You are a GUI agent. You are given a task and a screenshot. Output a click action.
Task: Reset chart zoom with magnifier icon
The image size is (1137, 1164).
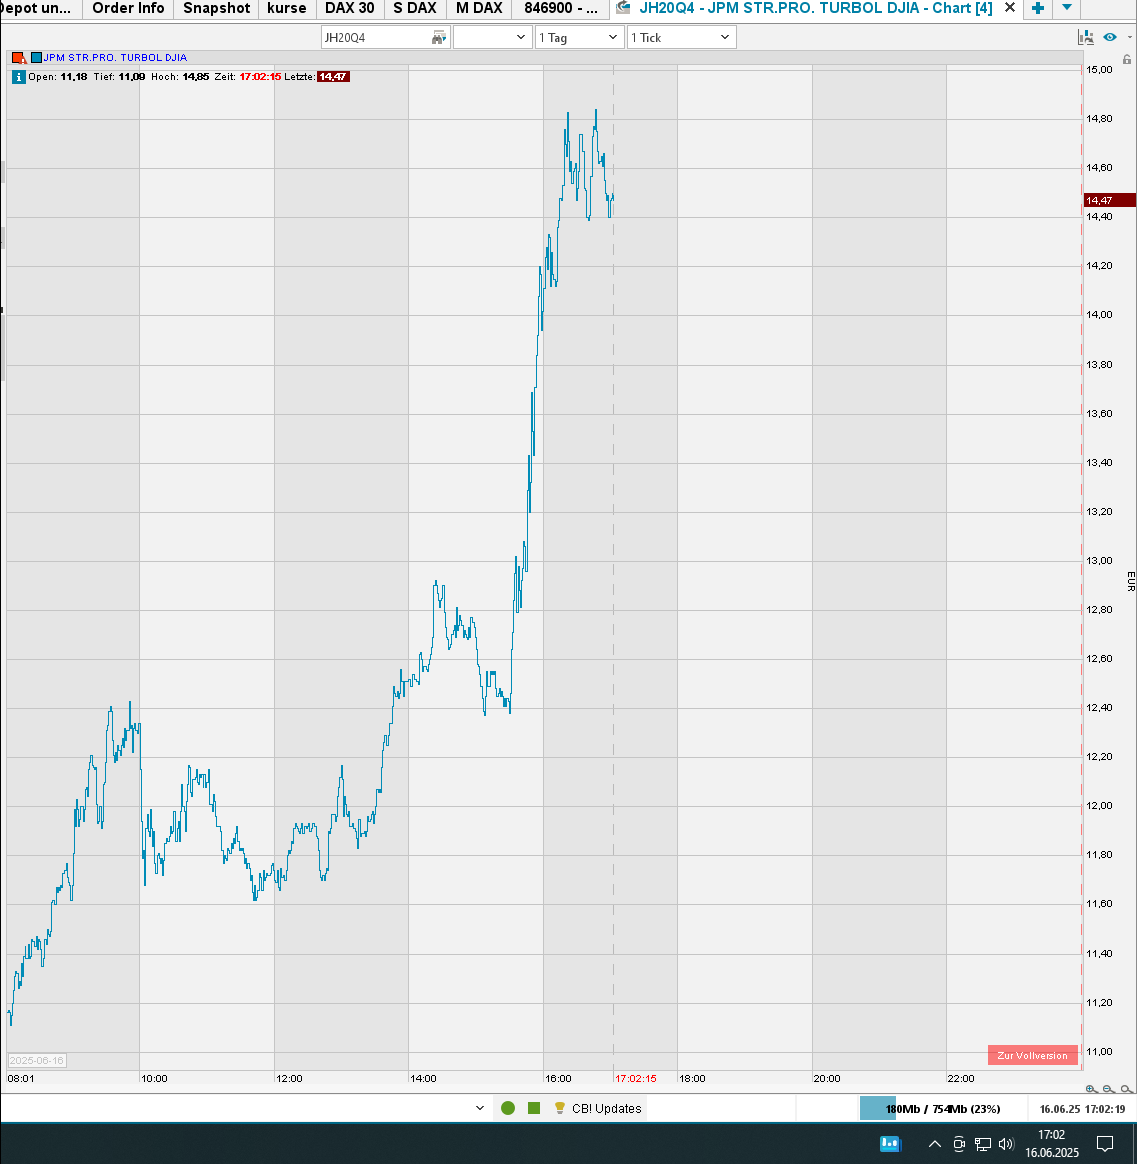1127,1089
